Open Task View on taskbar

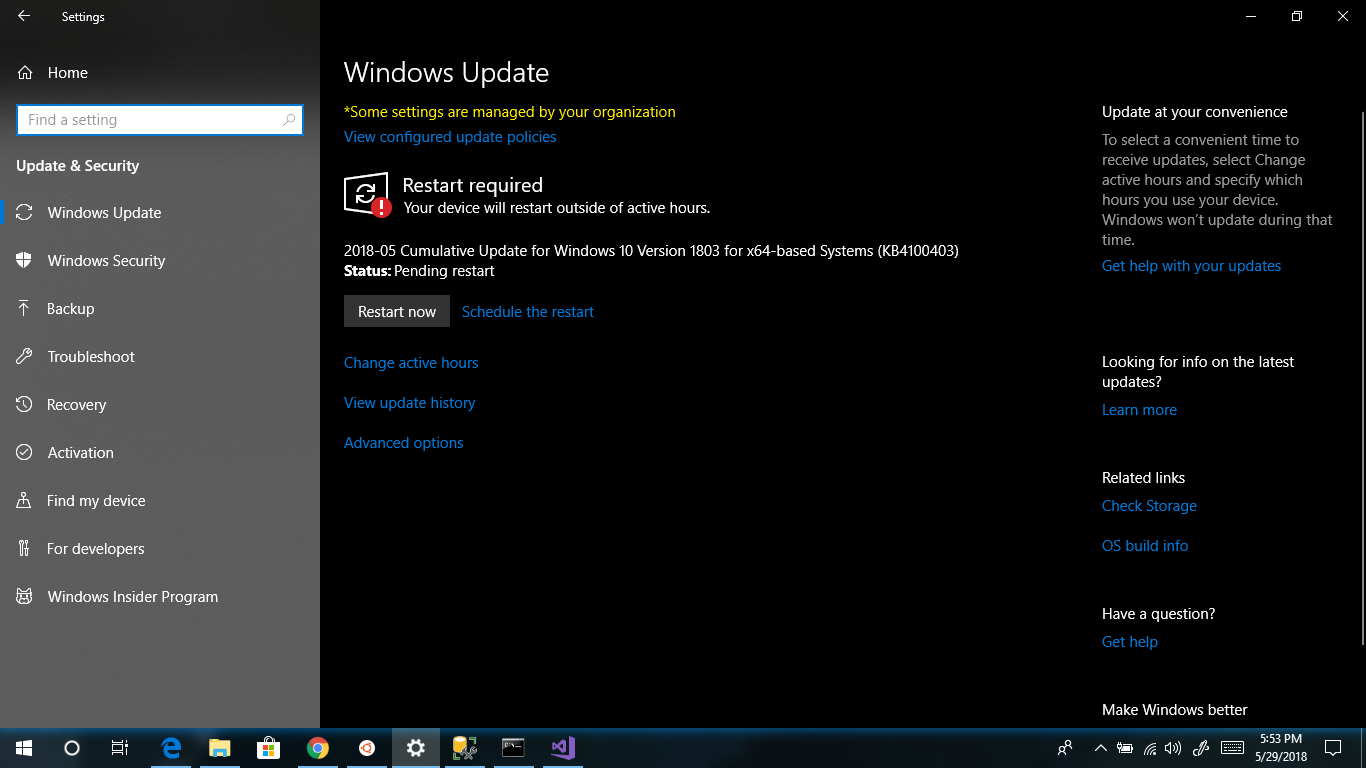(x=120, y=748)
